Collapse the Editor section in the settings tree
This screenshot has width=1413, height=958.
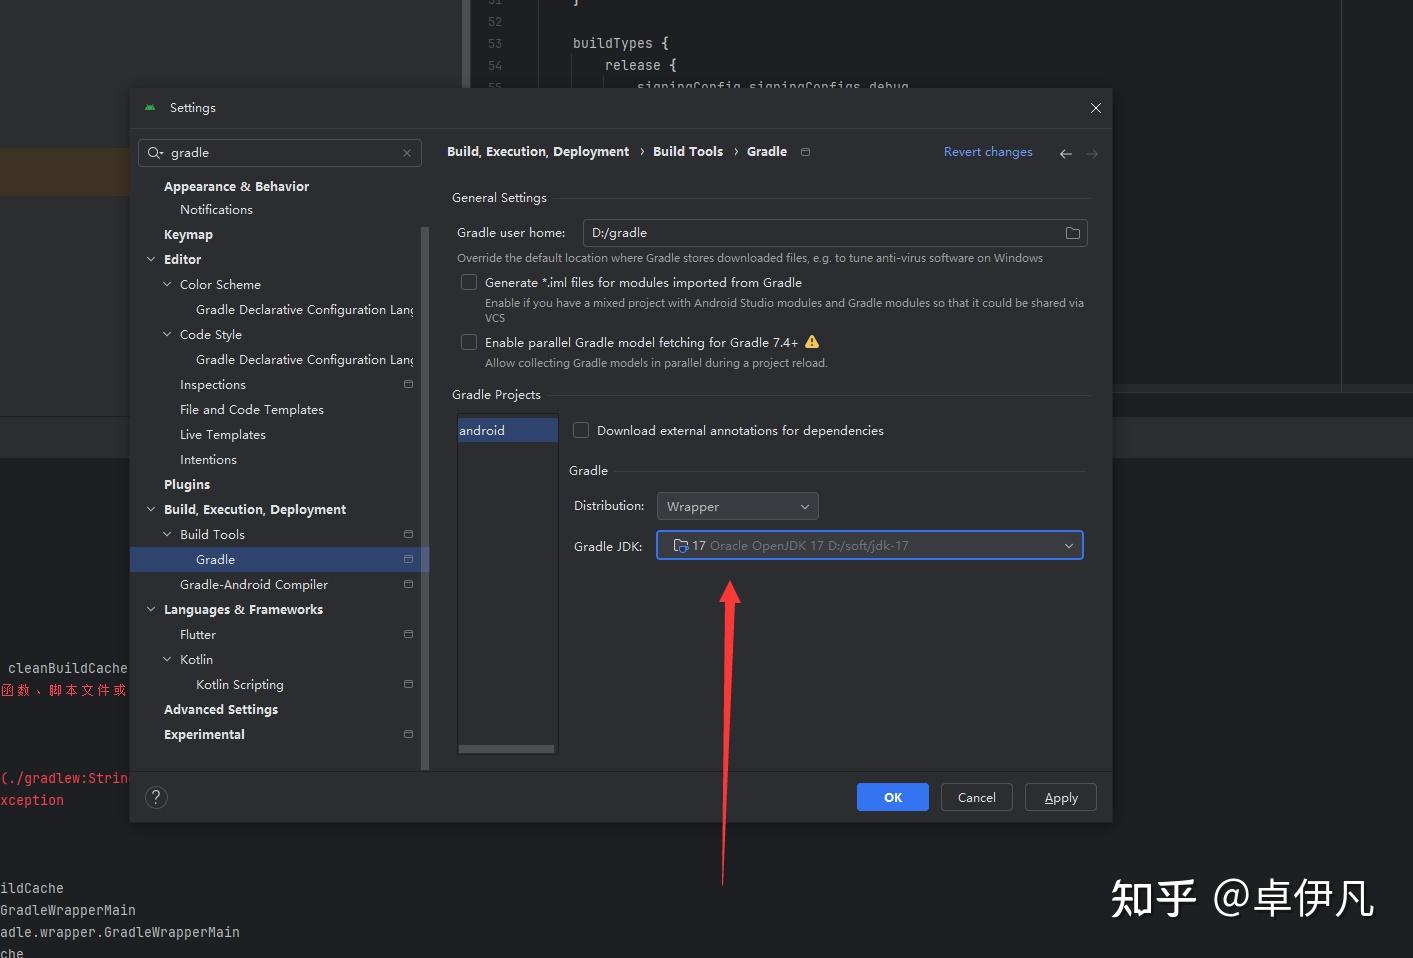click(x=151, y=259)
